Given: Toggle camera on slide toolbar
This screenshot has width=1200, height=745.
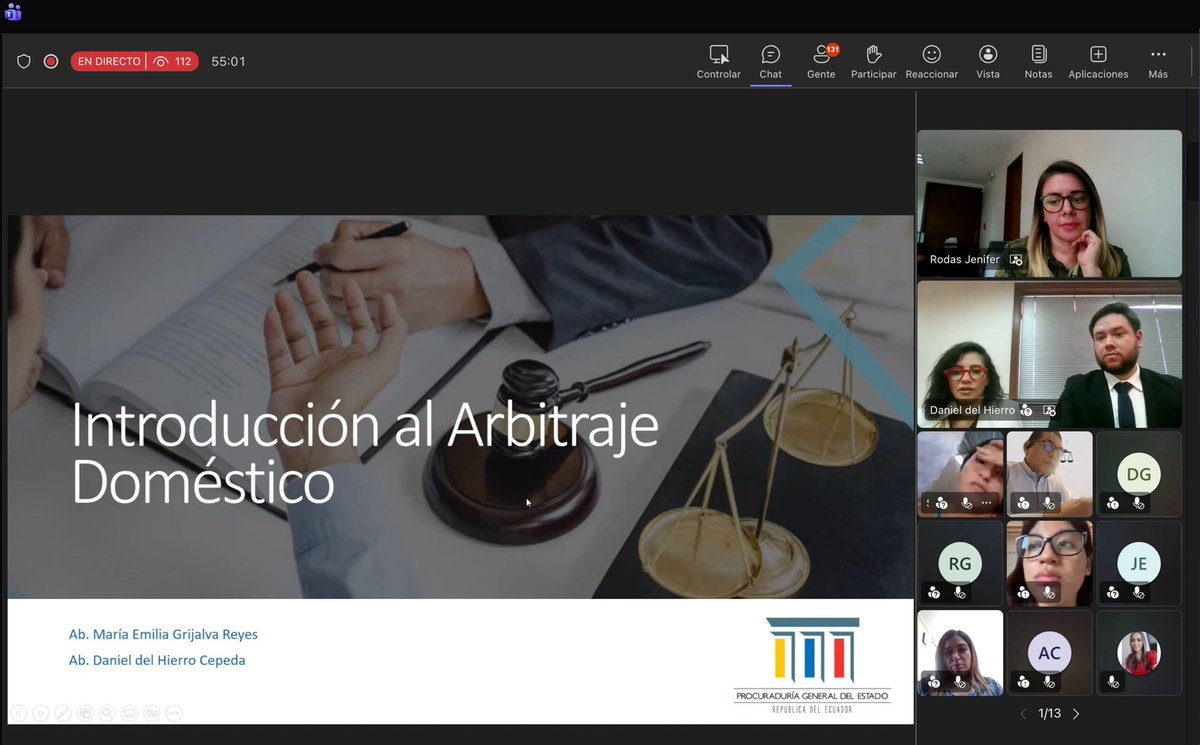Looking at the screenshot, I should tap(152, 713).
